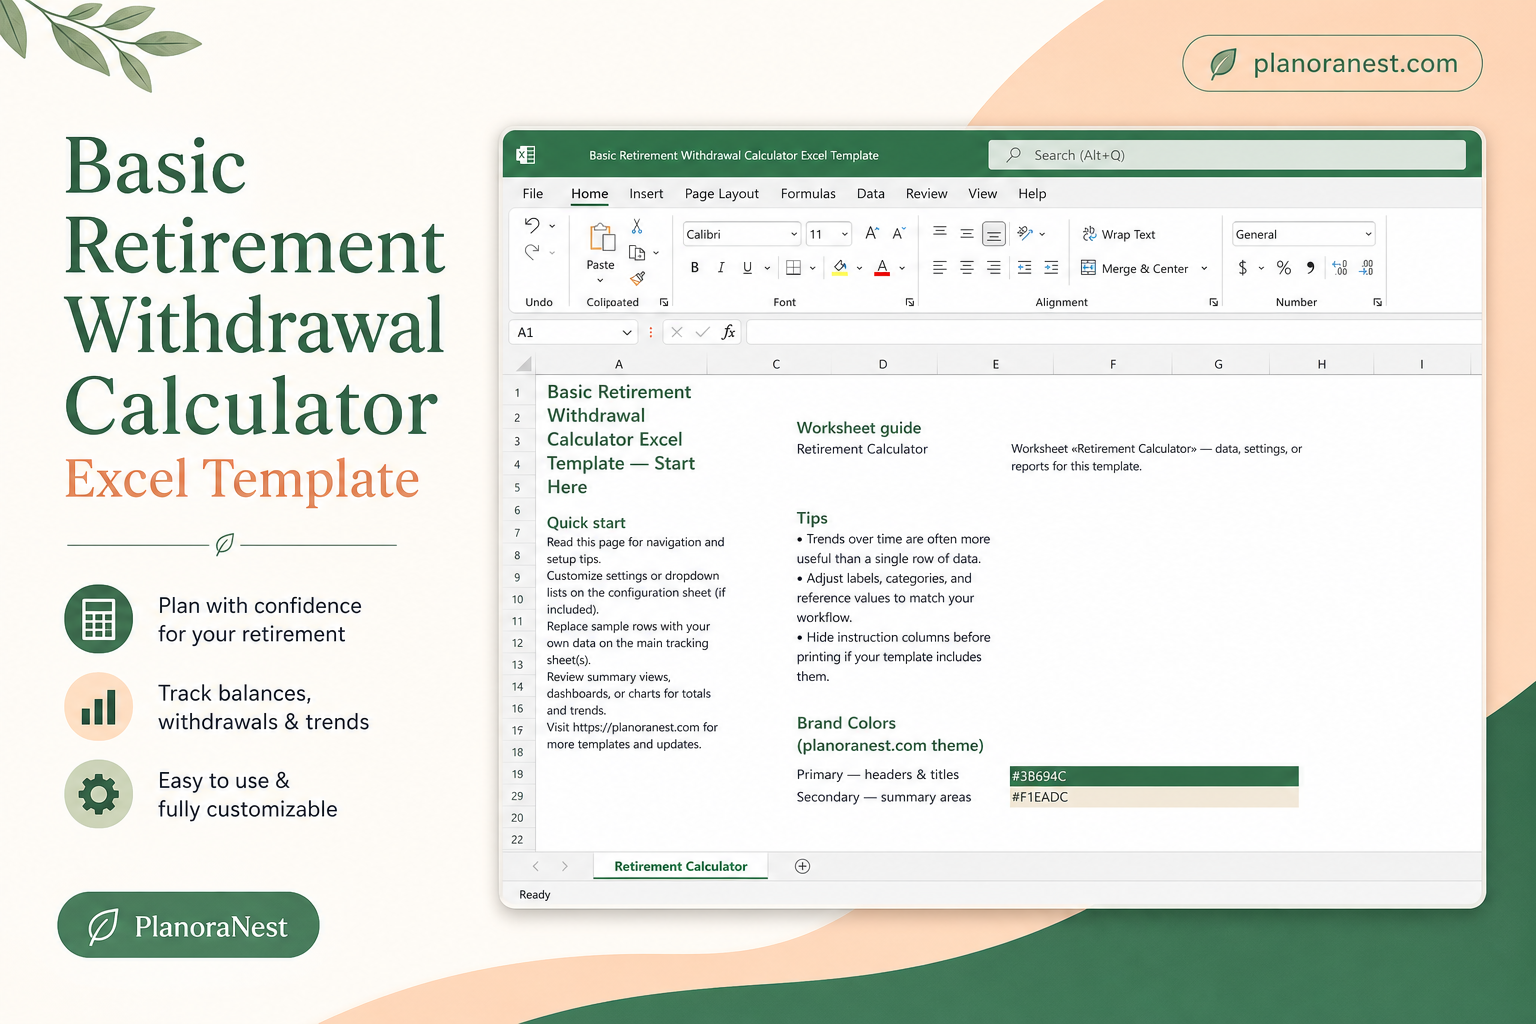Decrease font size with smaller A icon
The image size is (1536, 1024).
click(x=899, y=233)
